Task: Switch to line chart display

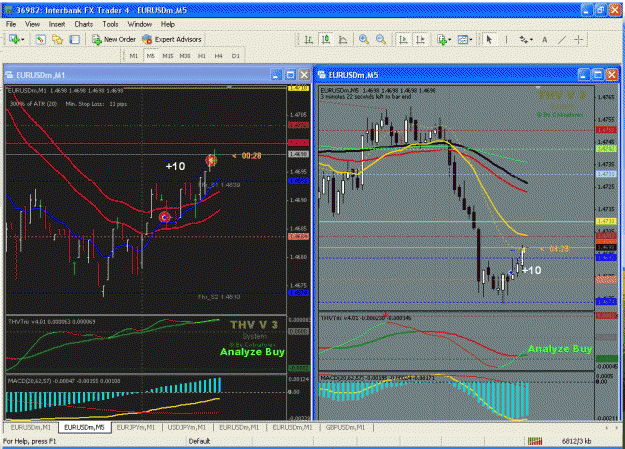Action: (343, 39)
